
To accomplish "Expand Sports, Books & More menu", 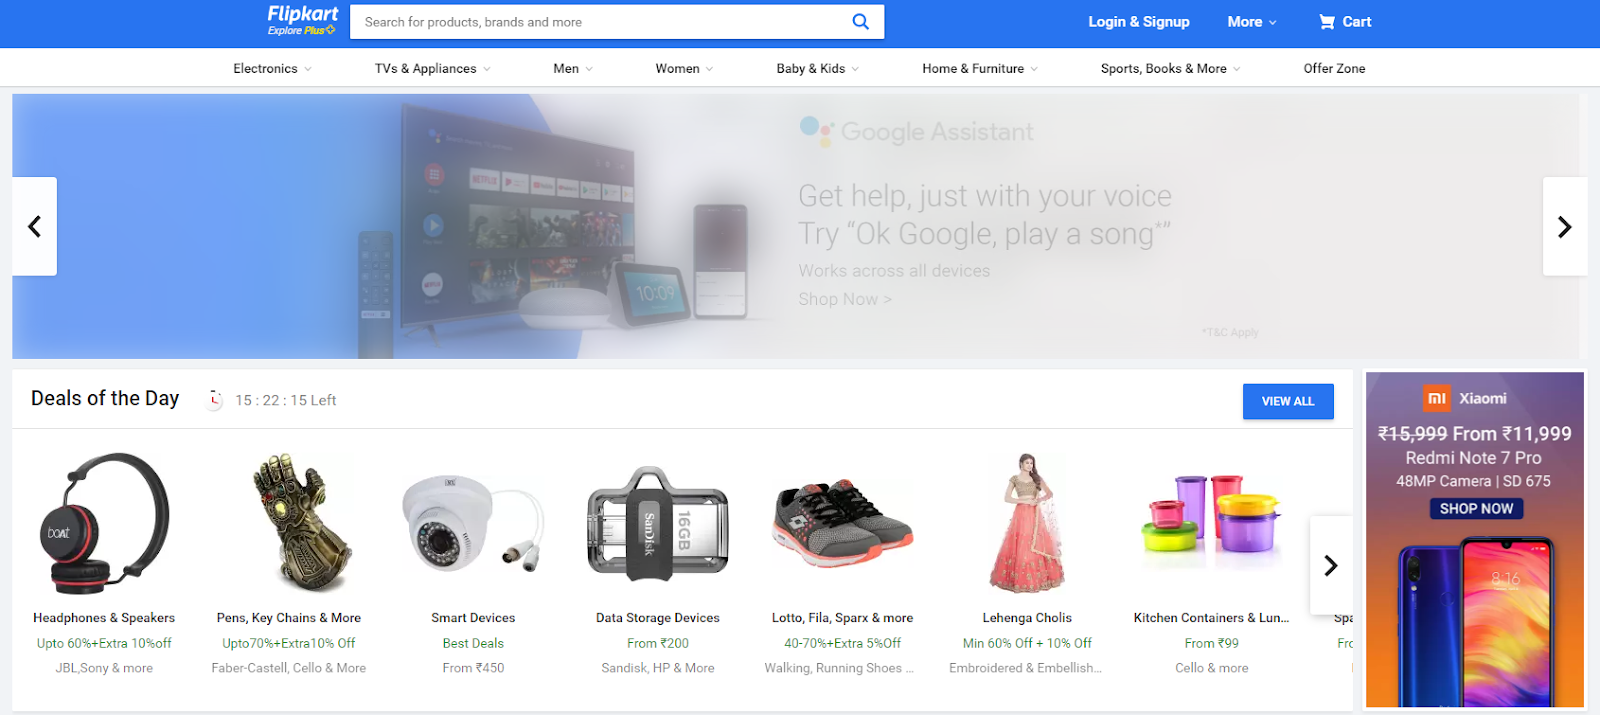I will [1170, 68].
